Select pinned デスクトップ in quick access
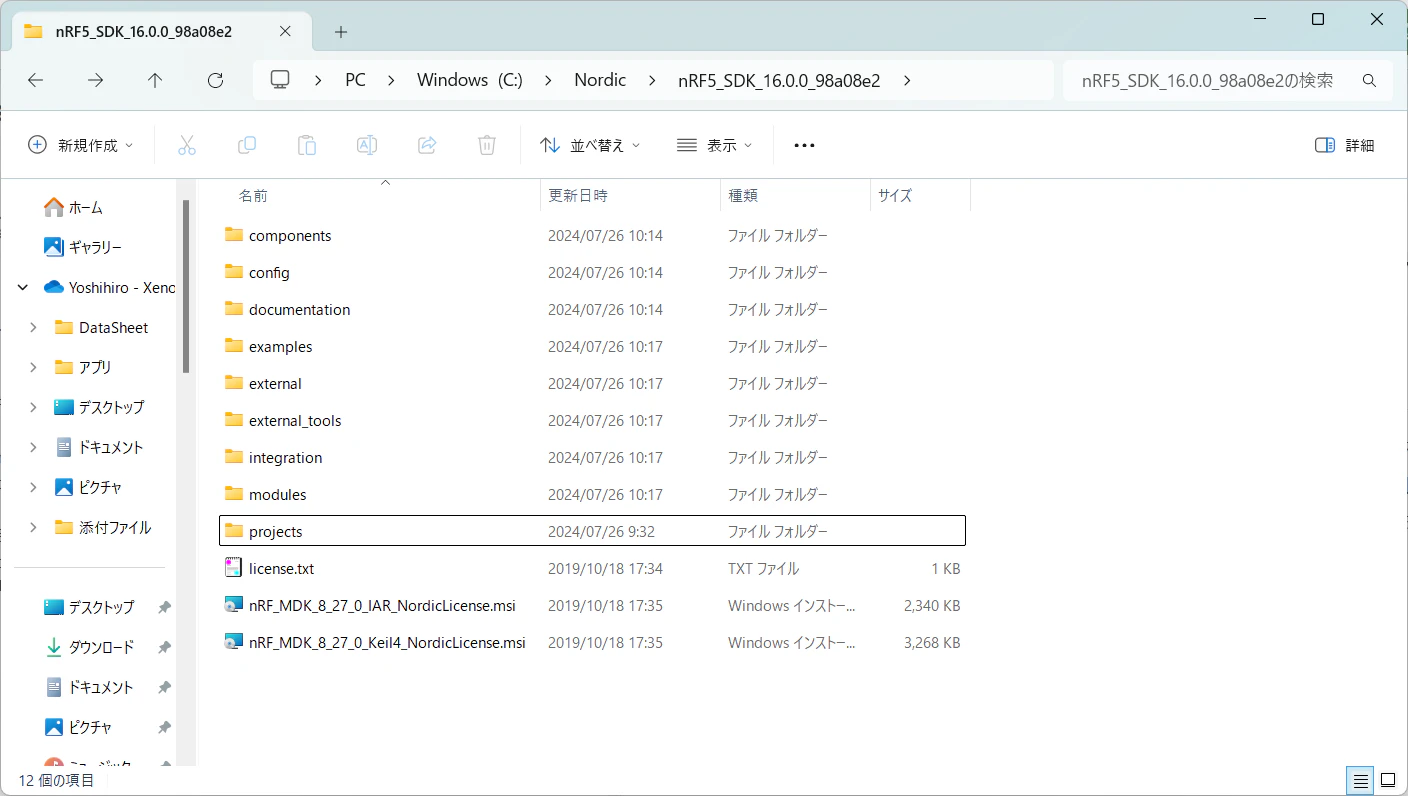The image size is (1408, 796). click(x=101, y=607)
